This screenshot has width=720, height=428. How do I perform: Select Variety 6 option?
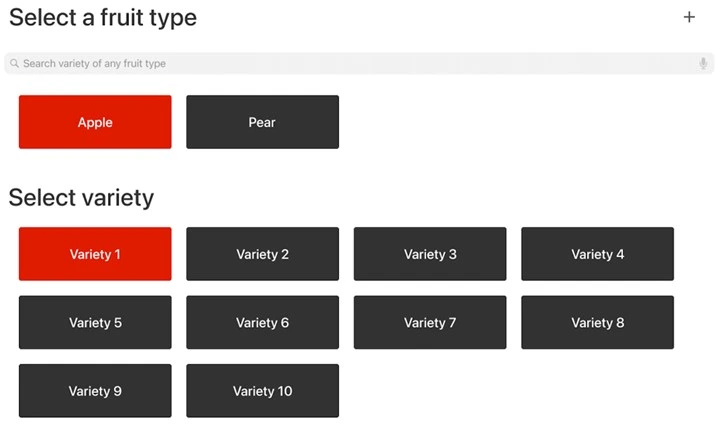(x=262, y=322)
